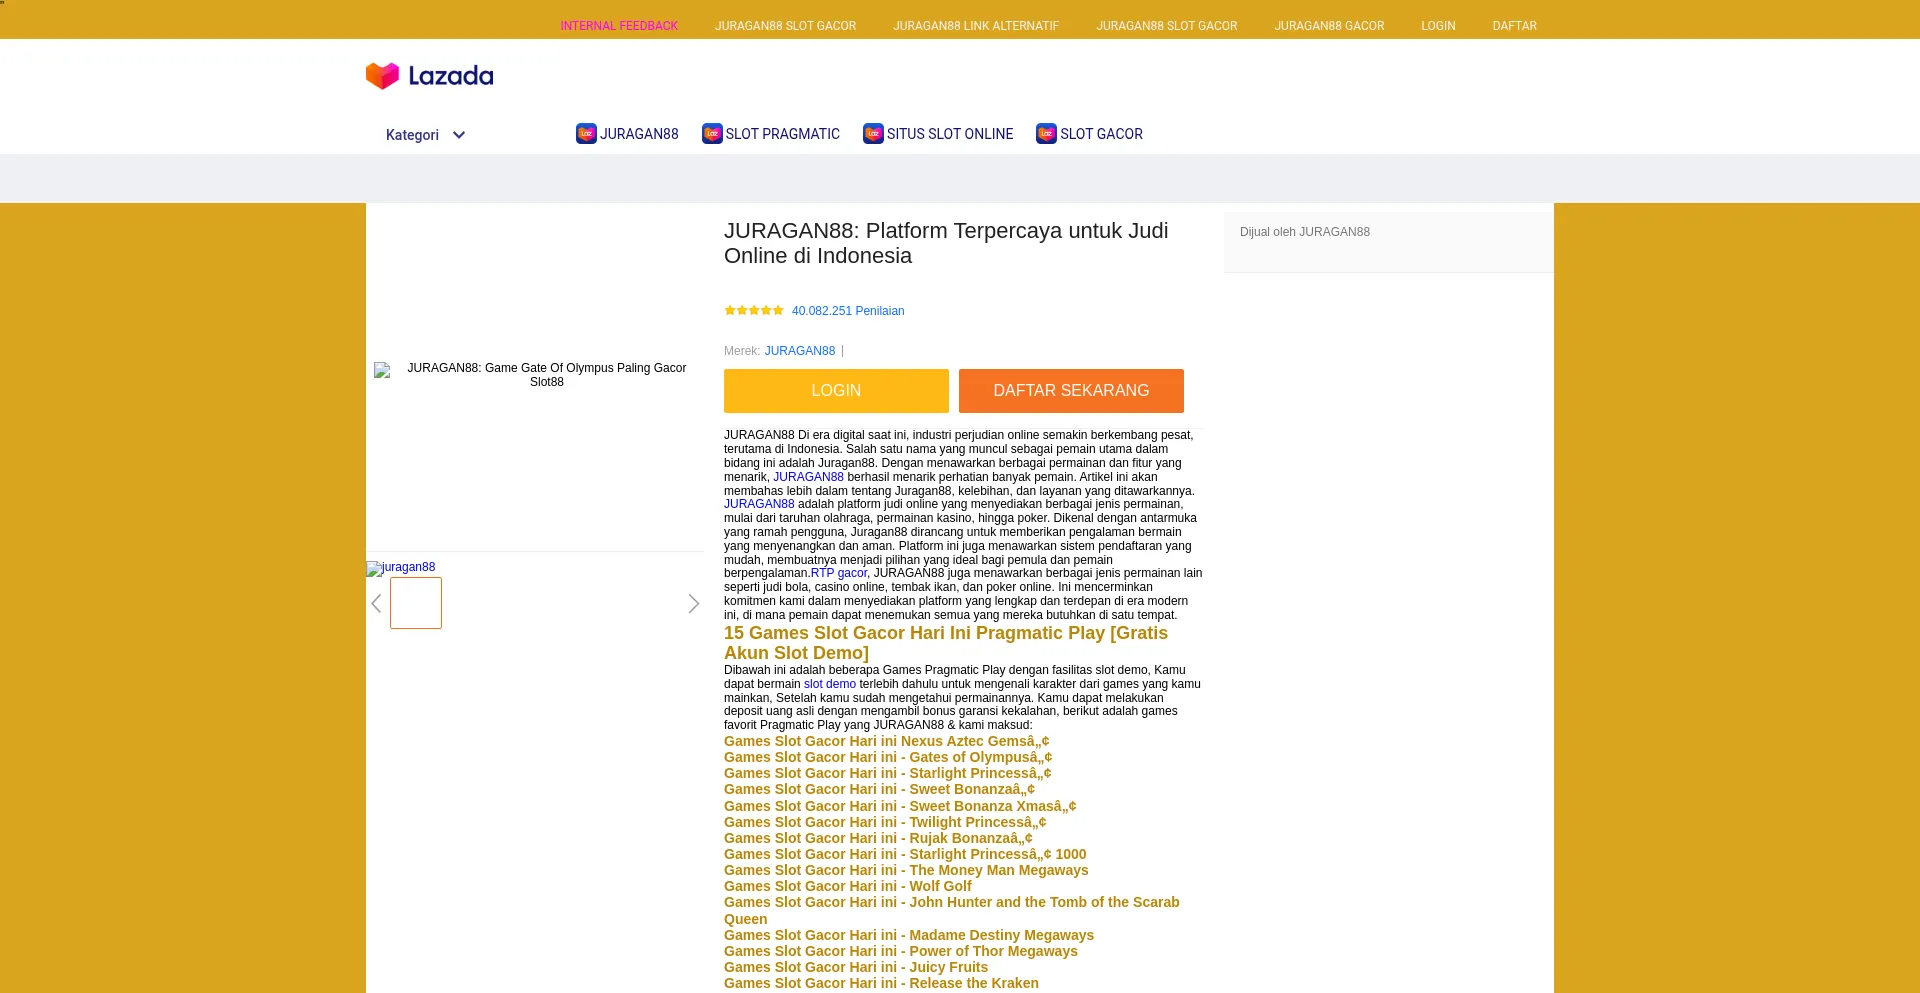Click Games Slot Gacor Wolf Golf
Screen dimensions: 1920x993
pyautogui.click(x=848, y=886)
